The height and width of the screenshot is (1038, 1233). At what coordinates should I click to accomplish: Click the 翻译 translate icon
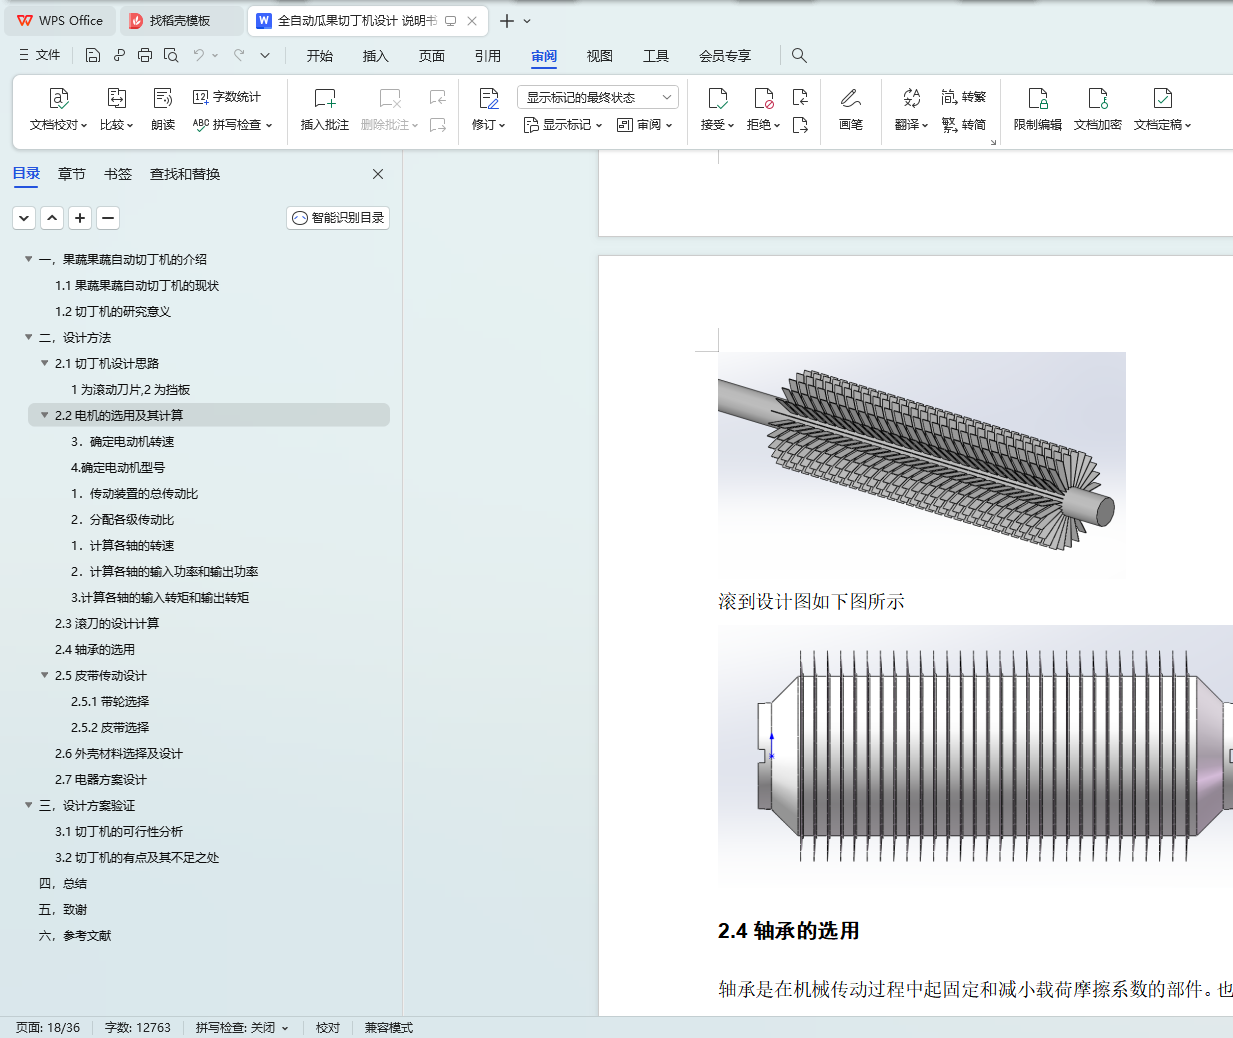911,98
